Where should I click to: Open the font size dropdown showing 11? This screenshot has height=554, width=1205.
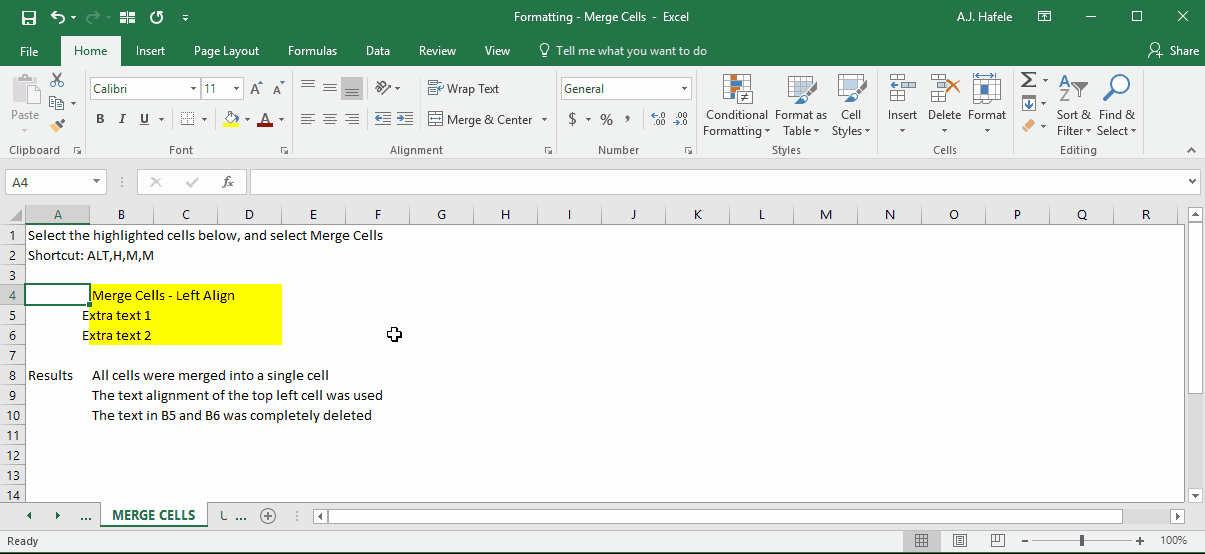[235, 89]
